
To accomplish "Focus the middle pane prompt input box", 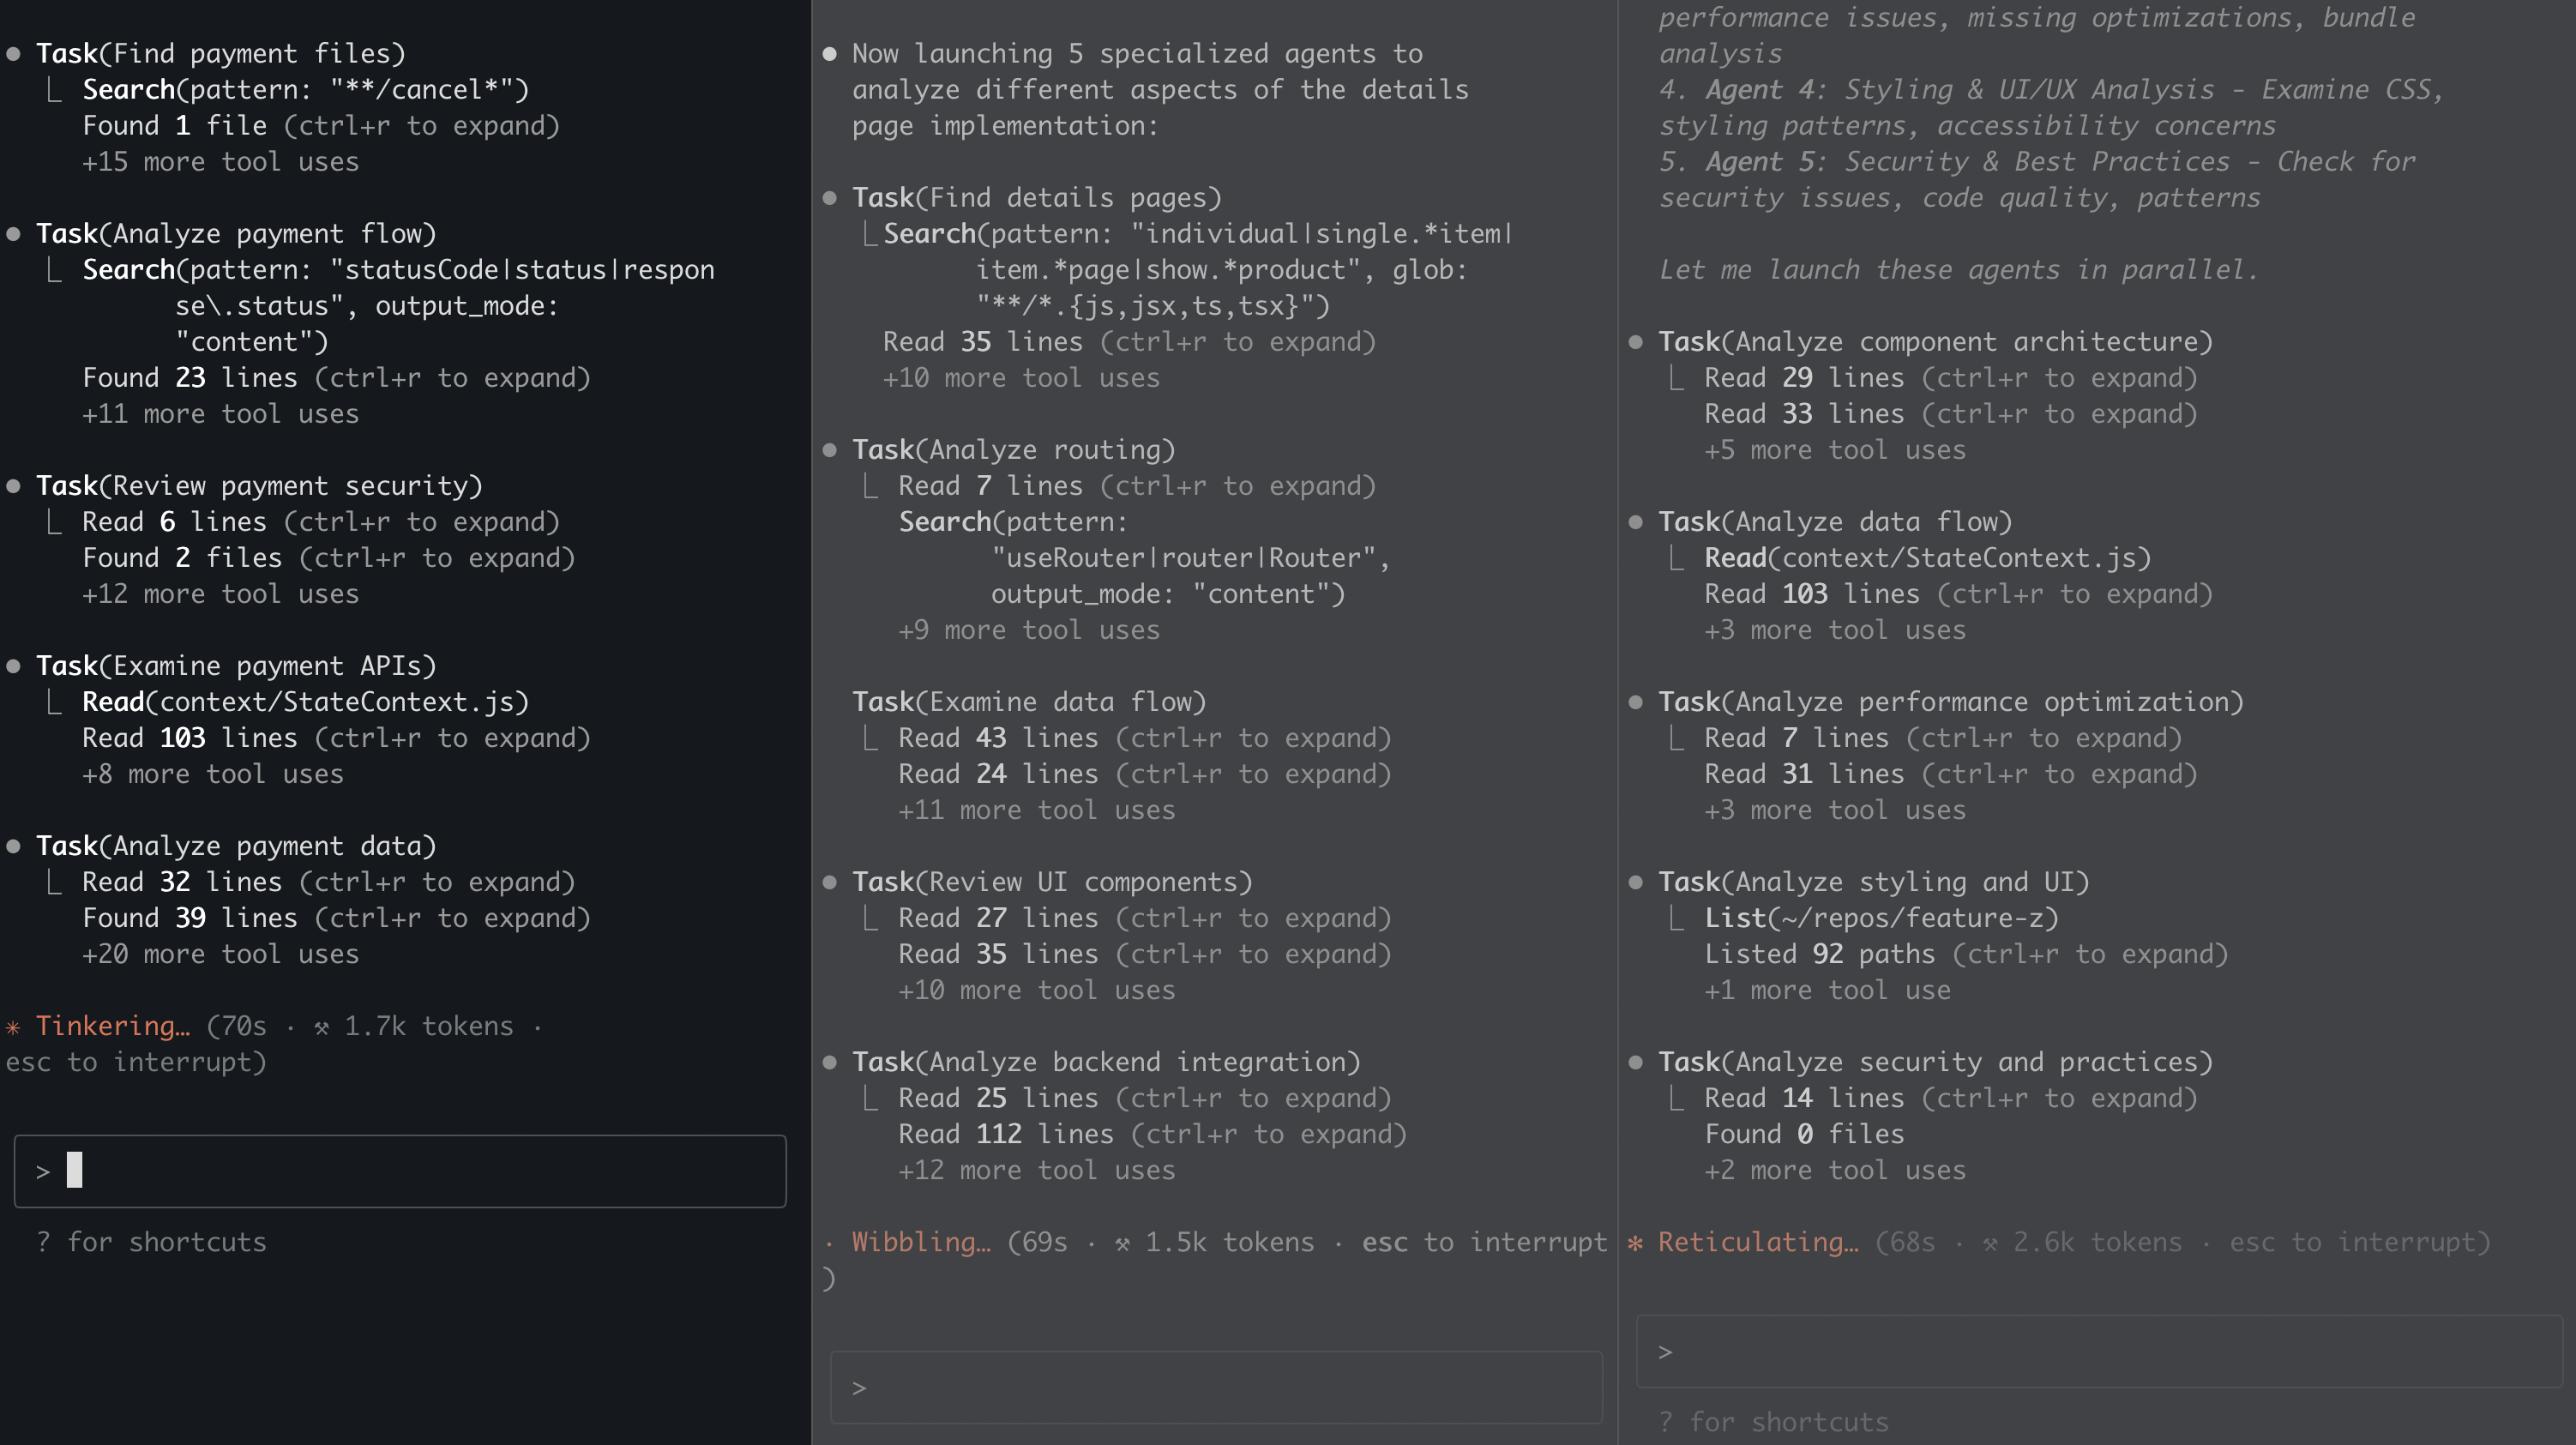I will pyautogui.click(x=1216, y=1387).
